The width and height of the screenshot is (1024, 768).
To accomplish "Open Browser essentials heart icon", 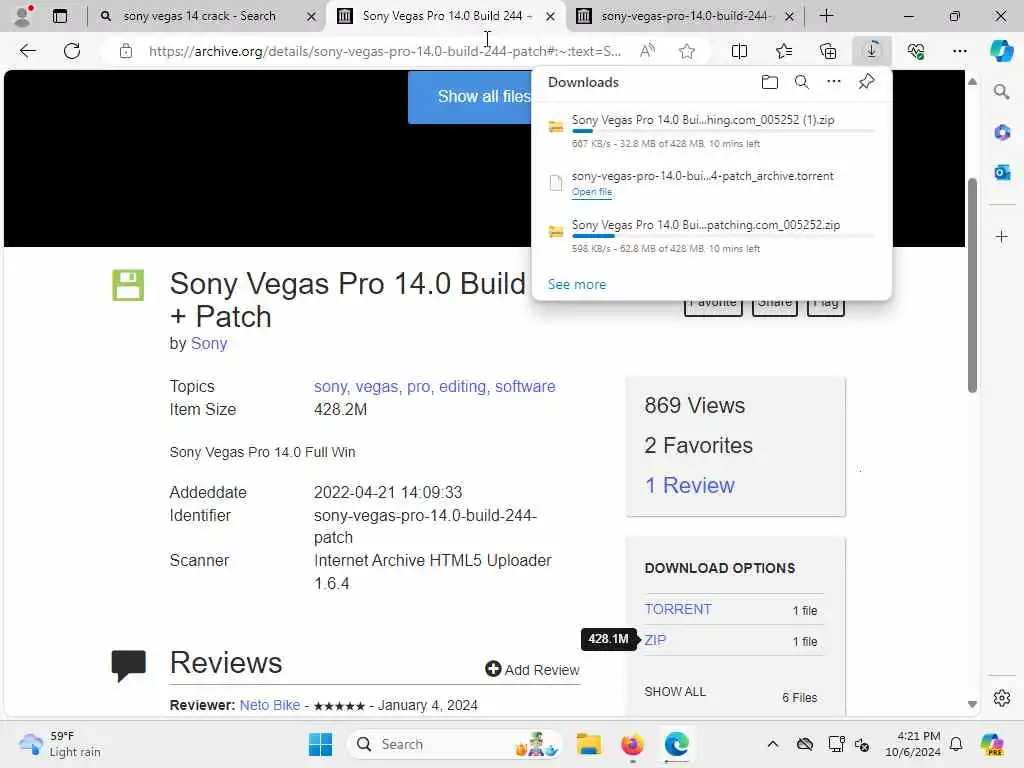I will click(916, 51).
